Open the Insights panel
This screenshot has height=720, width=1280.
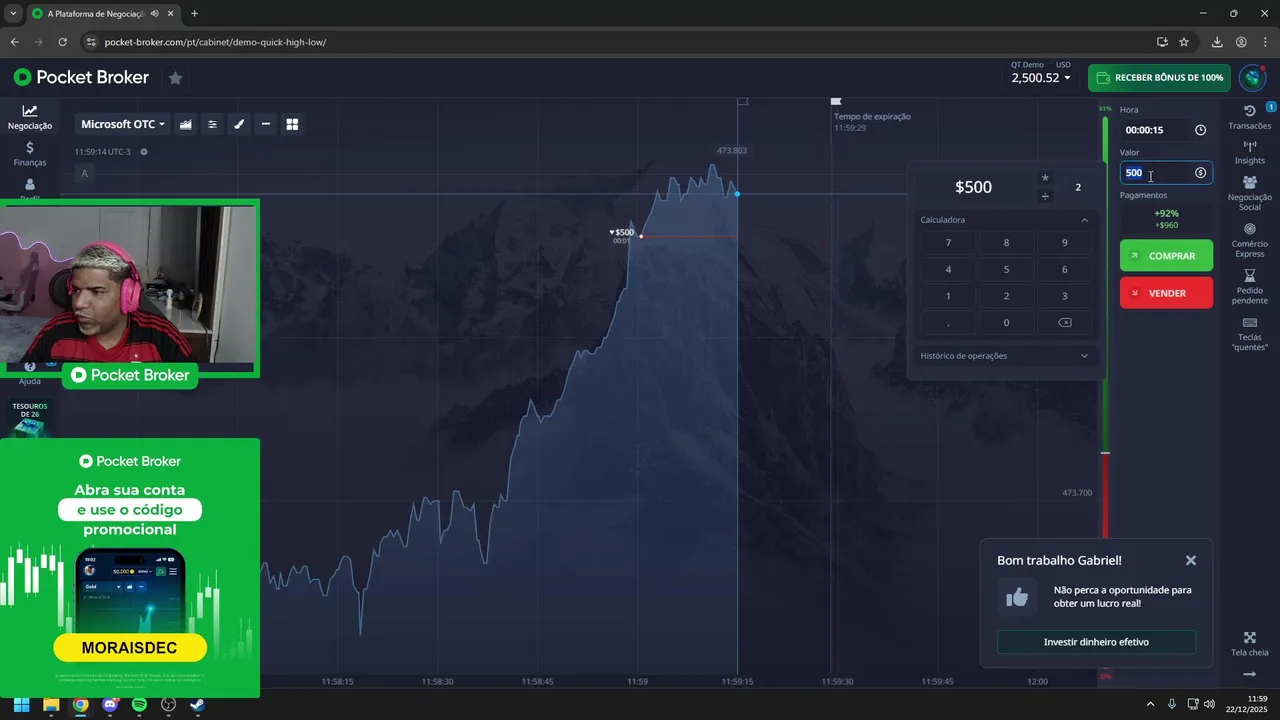click(1250, 152)
